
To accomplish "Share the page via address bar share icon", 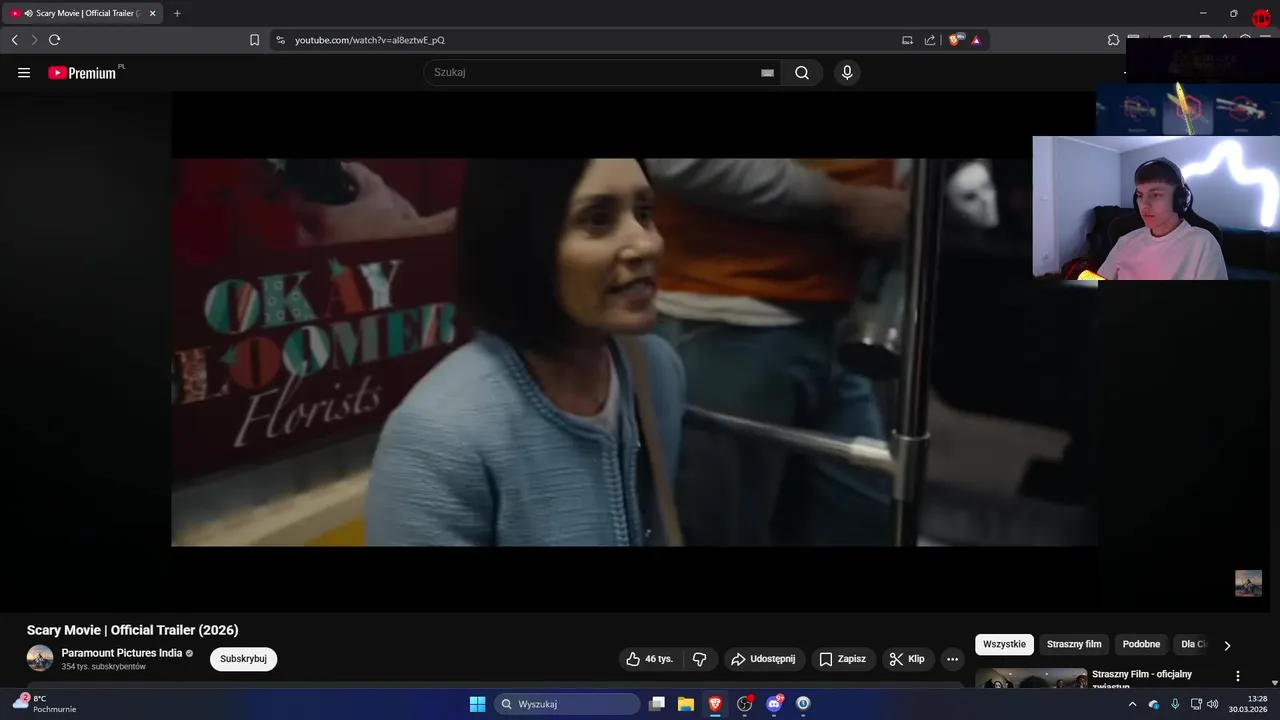I will click(x=930, y=40).
